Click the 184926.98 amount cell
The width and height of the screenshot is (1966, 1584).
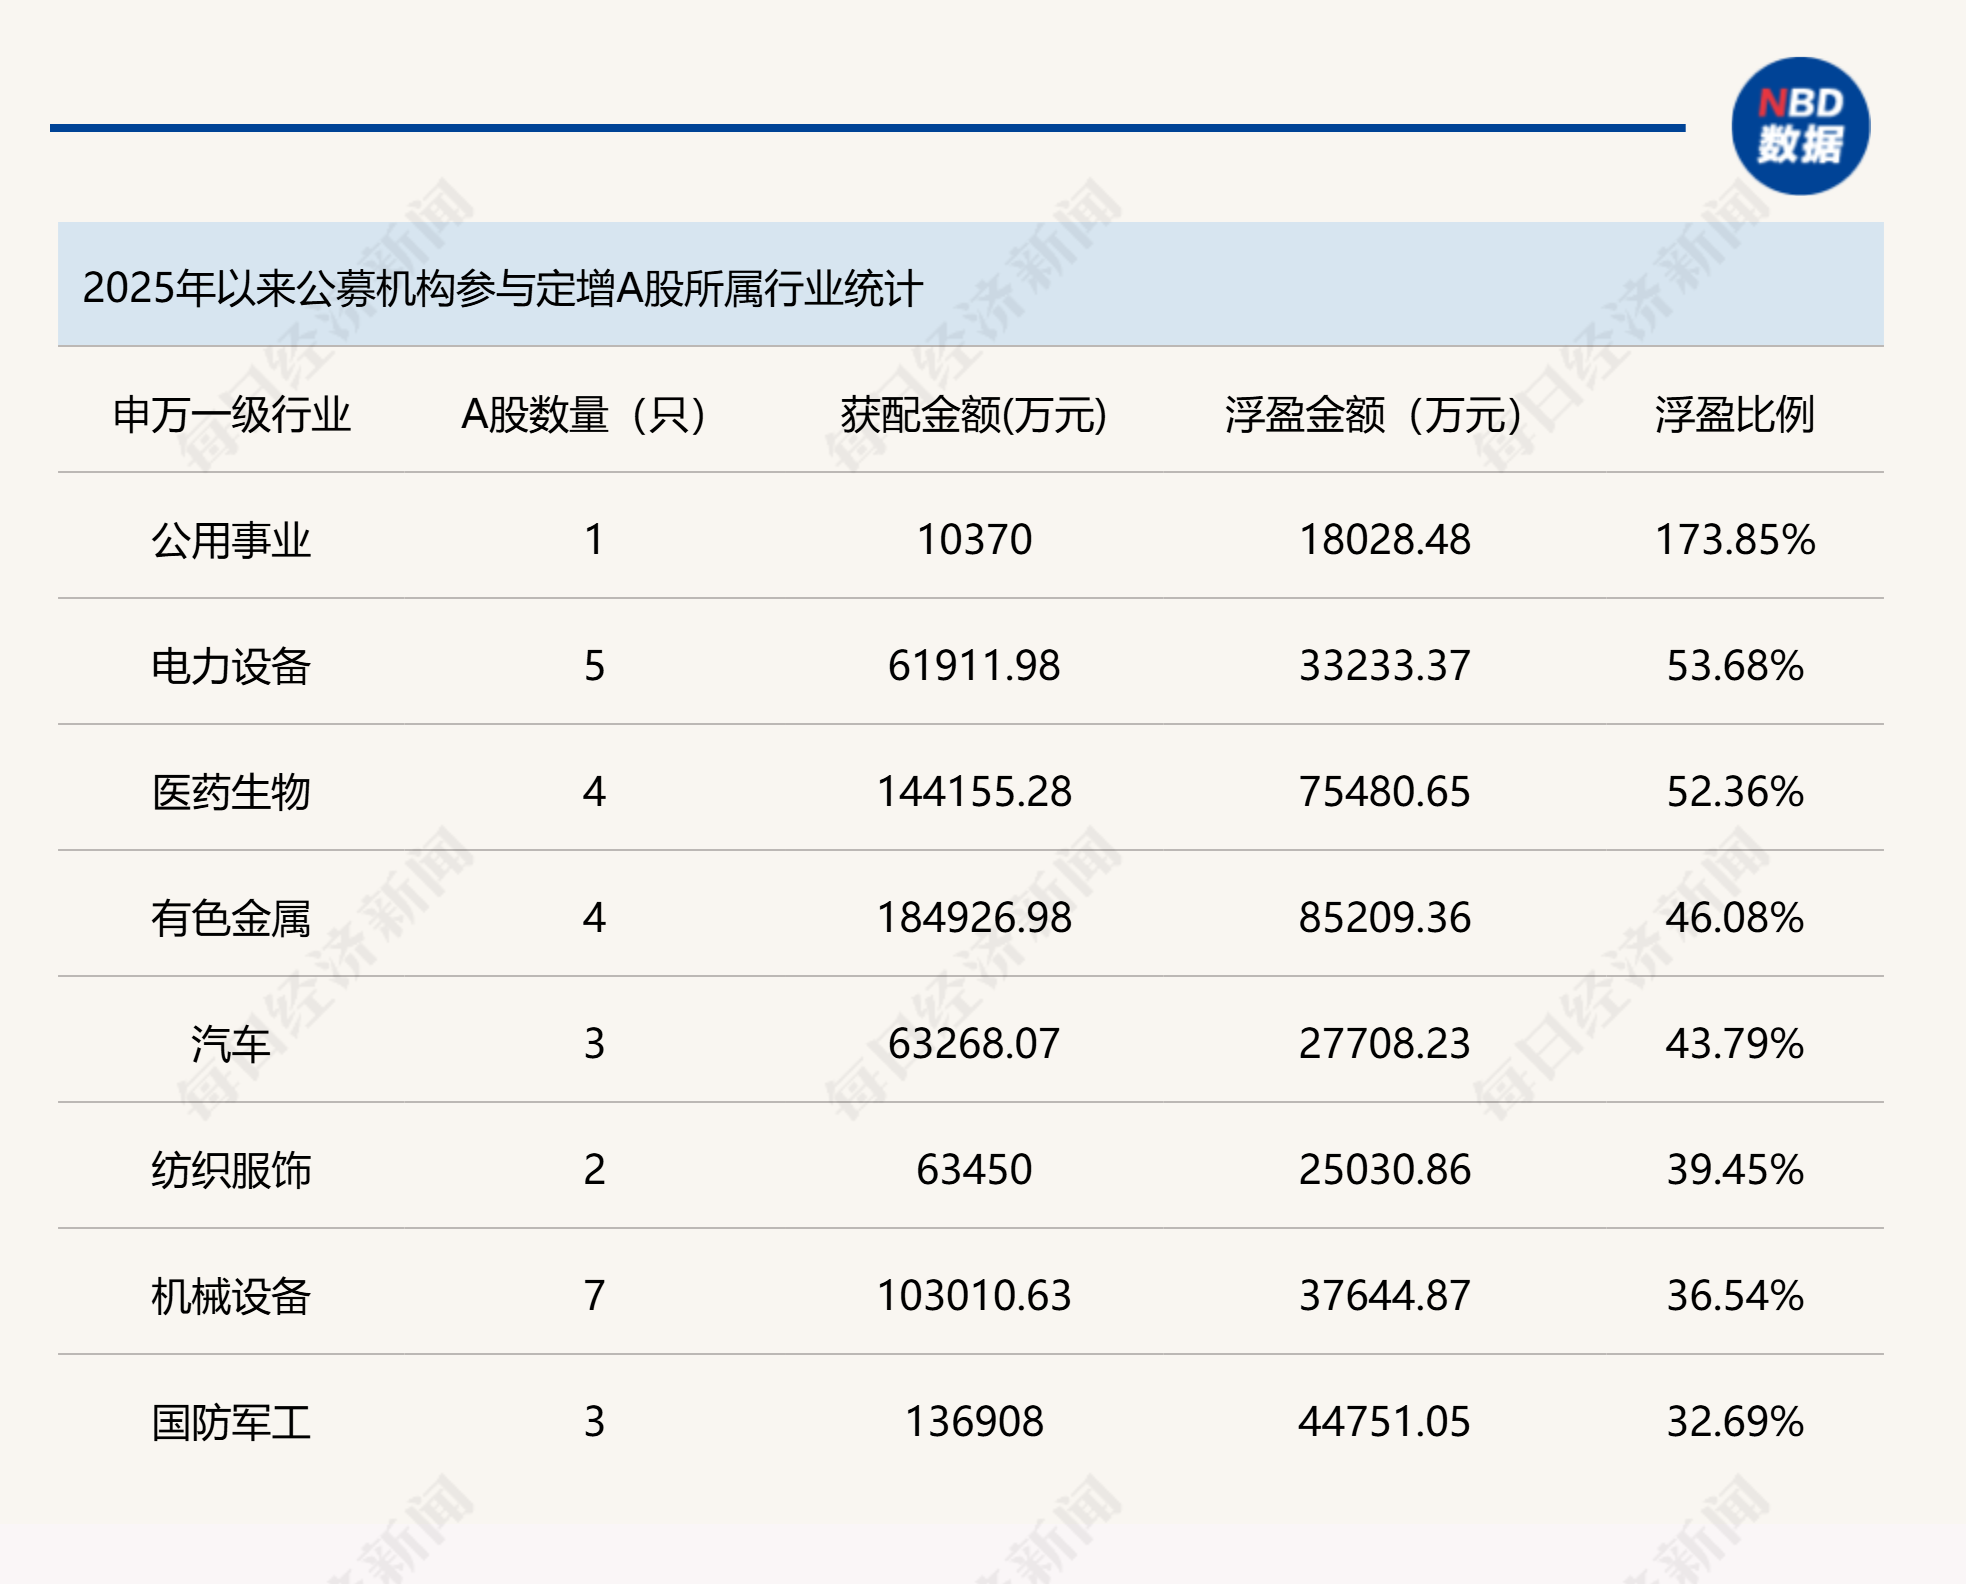click(973, 918)
